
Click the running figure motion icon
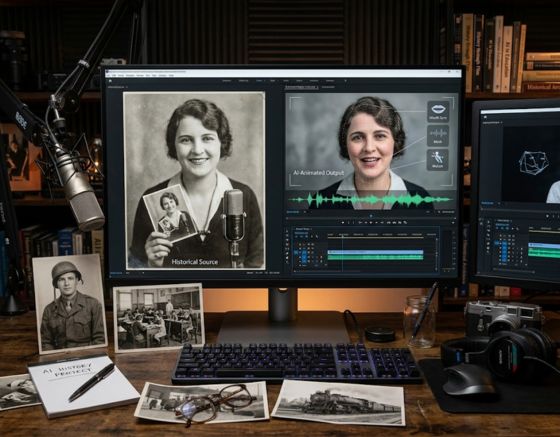point(438,157)
